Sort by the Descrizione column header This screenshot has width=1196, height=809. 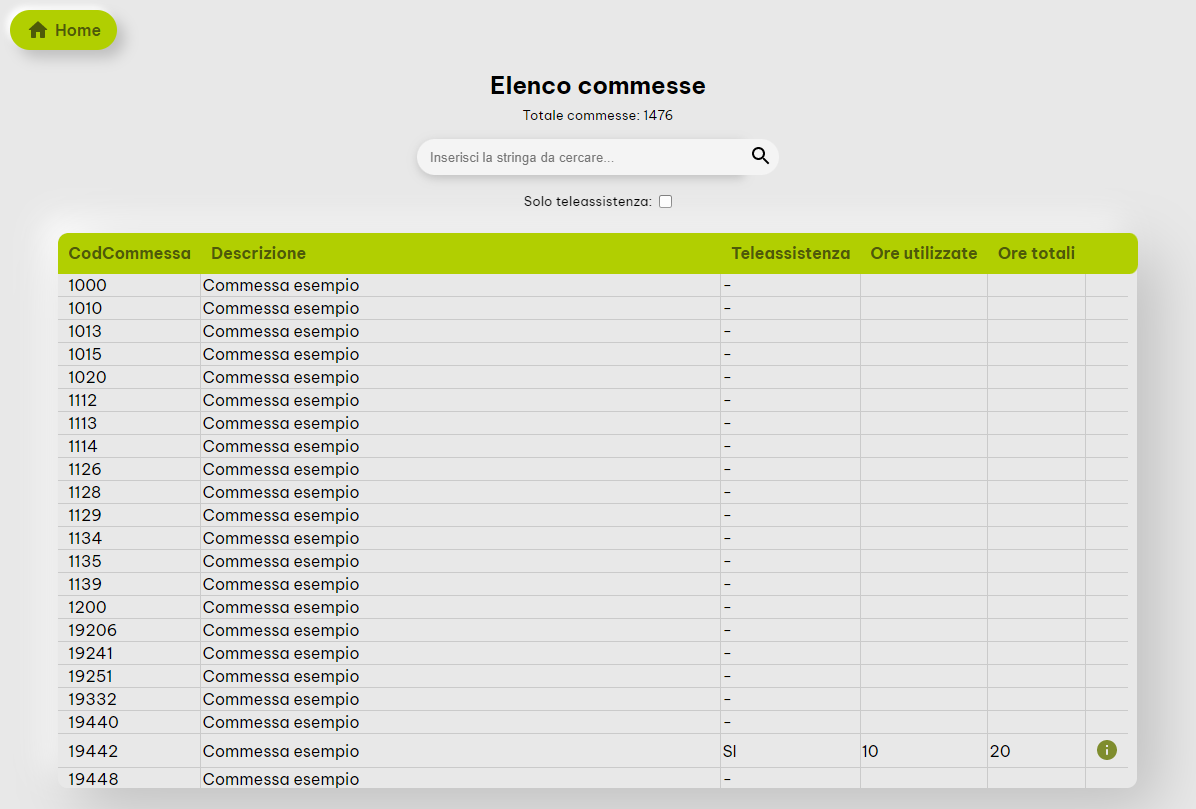pos(258,253)
